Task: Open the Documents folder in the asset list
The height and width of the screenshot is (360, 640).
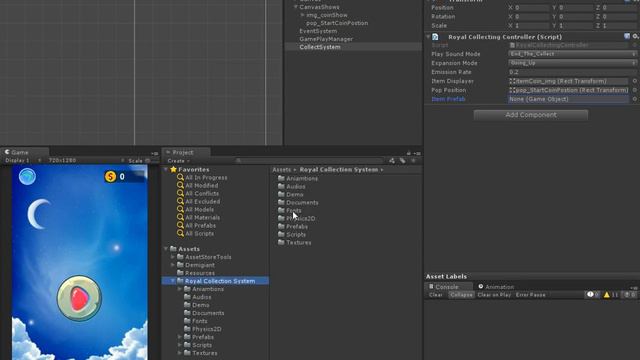Action: pyautogui.click(x=298, y=202)
